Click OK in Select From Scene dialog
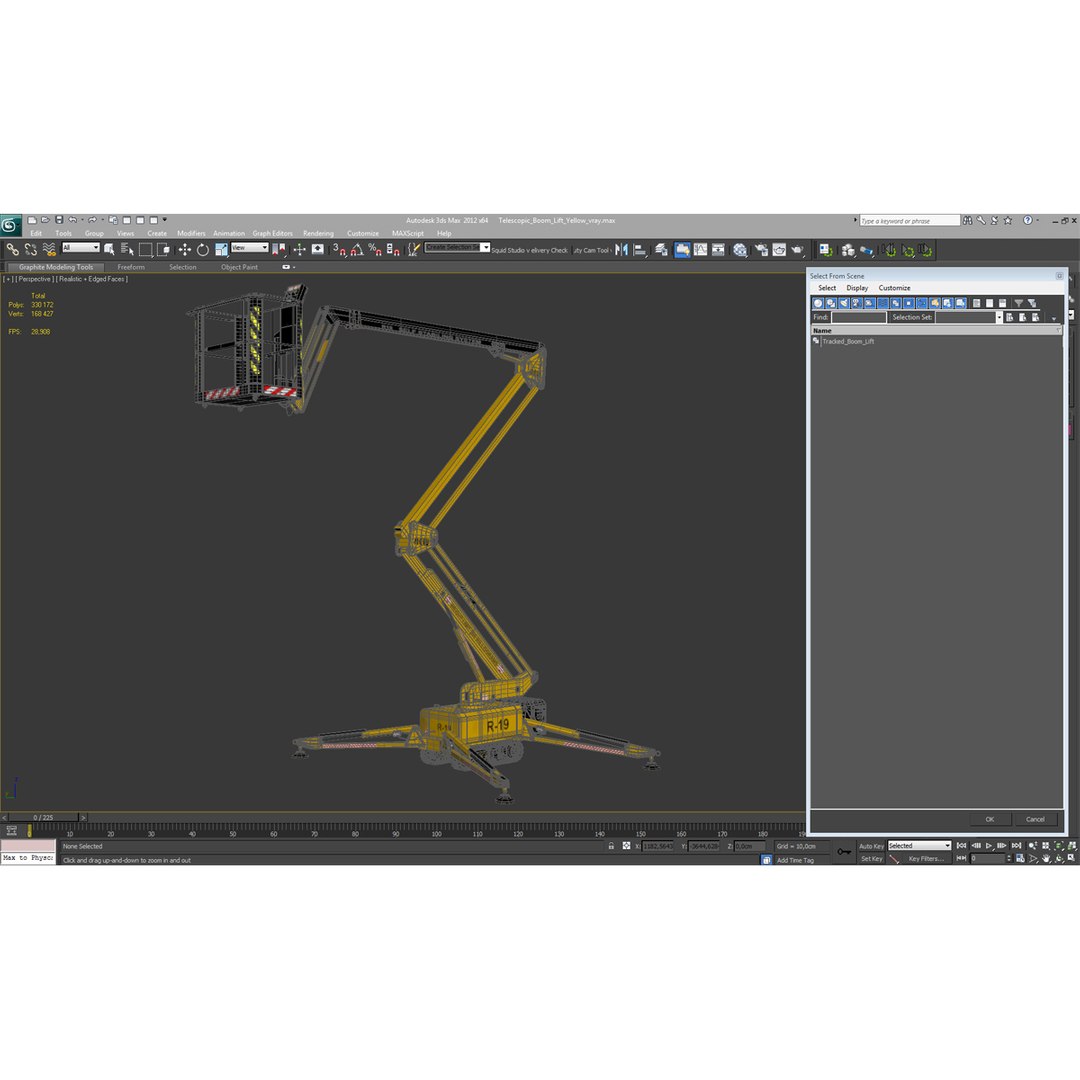Viewport: 1080px width, 1080px height. point(989,819)
